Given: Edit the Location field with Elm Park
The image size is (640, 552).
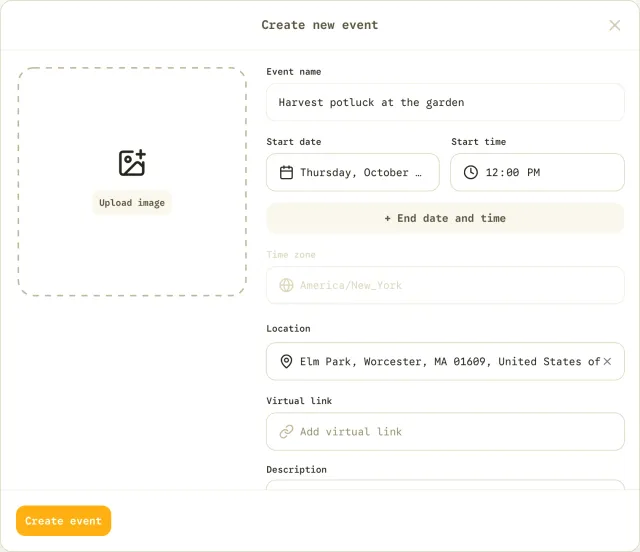Looking at the screenshot, I should (x=445, y=361).
